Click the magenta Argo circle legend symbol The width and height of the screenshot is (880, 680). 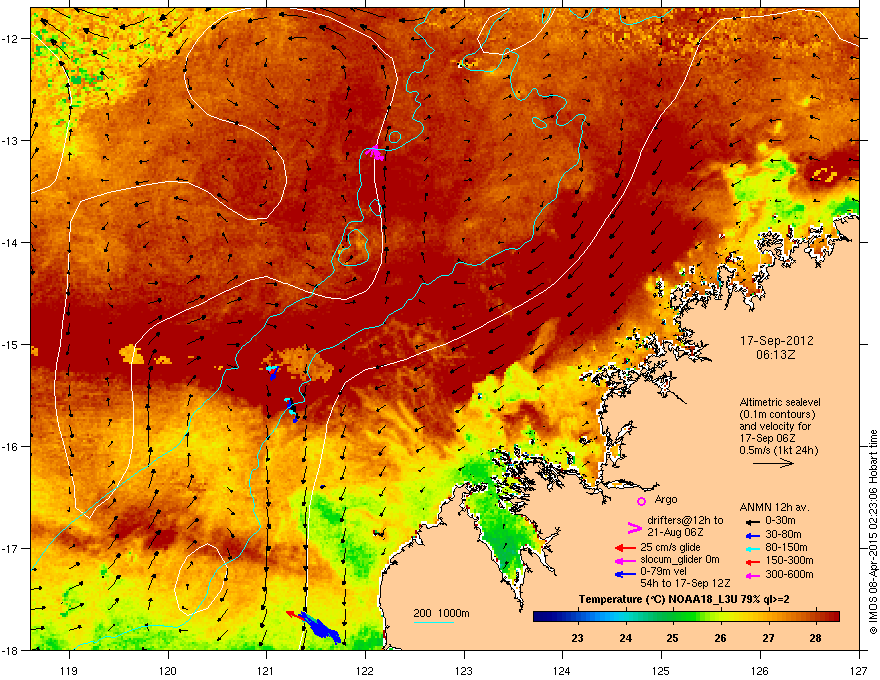tap(641, 501)
